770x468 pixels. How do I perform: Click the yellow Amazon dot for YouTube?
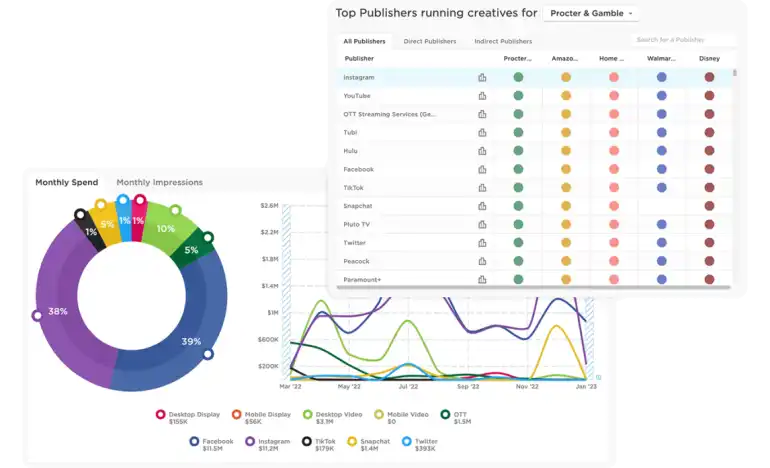click(x=566, y=96)
